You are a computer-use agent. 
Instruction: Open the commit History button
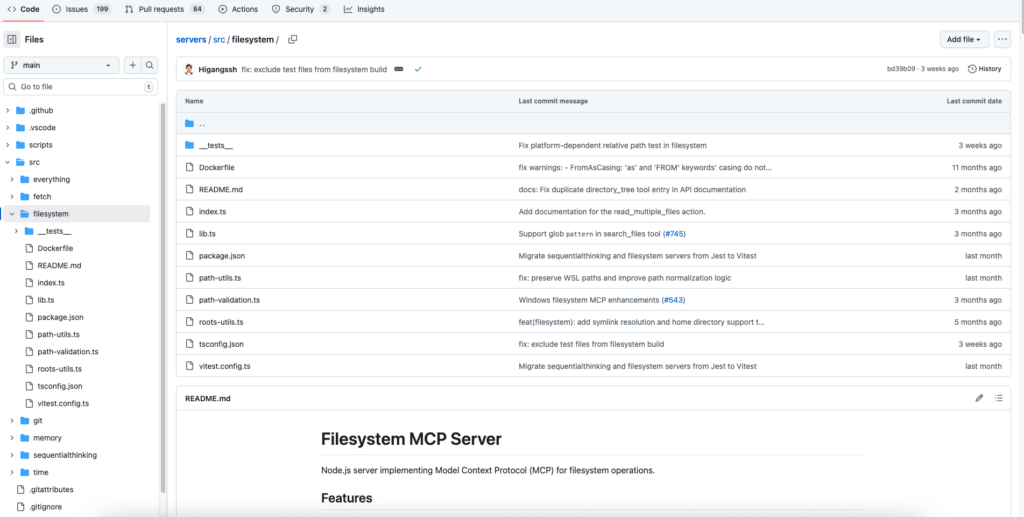(x=984, y=69)
